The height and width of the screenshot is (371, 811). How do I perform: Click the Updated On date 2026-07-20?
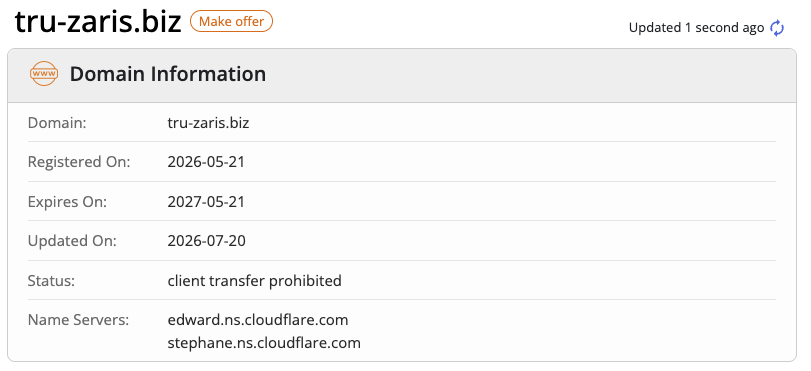pos(206,241)
